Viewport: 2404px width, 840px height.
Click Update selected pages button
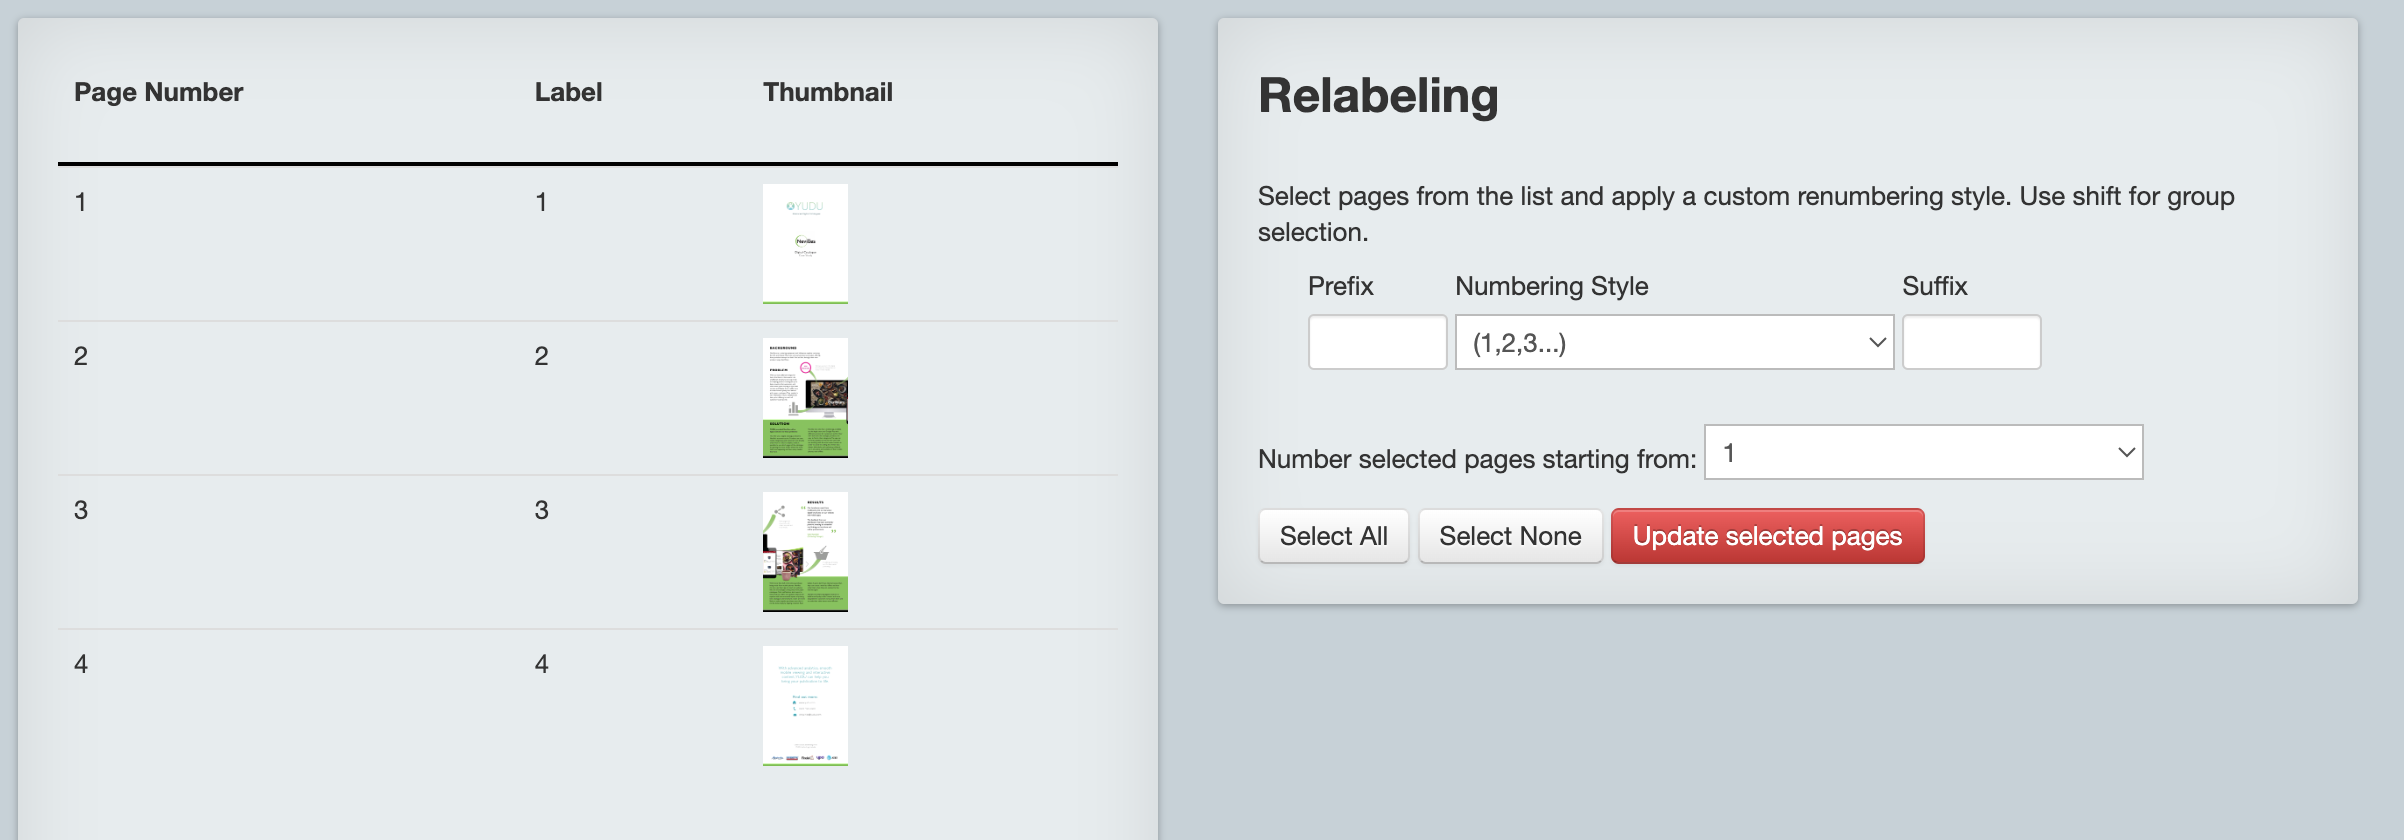[1767, 536]
